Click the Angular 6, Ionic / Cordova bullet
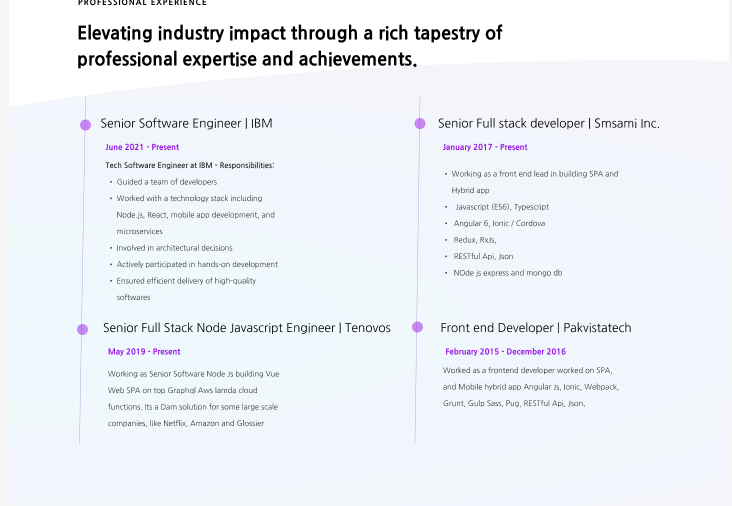 point(499,223)
